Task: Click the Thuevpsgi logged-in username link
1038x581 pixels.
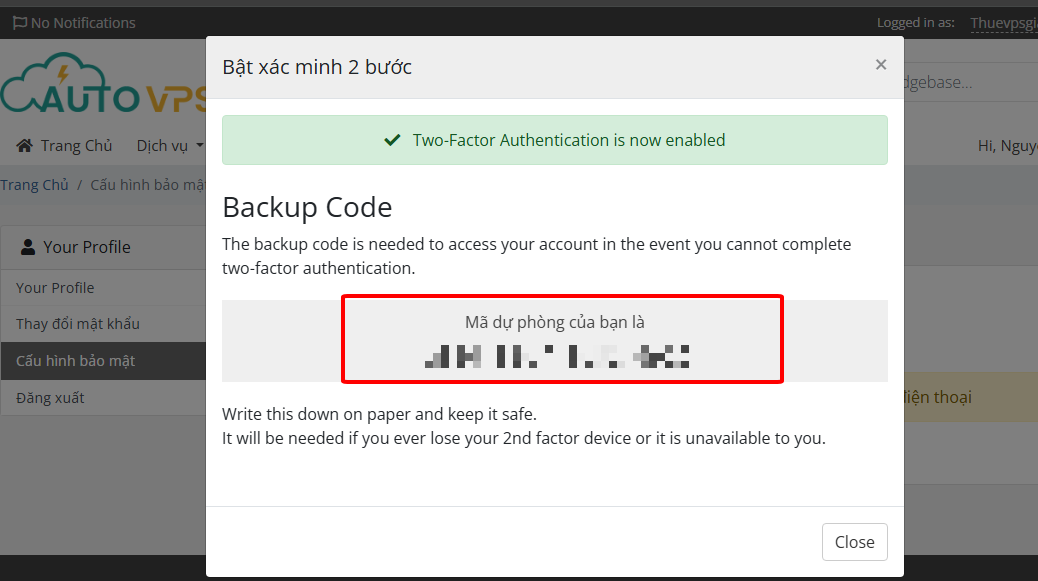Action: (1004, 23)
